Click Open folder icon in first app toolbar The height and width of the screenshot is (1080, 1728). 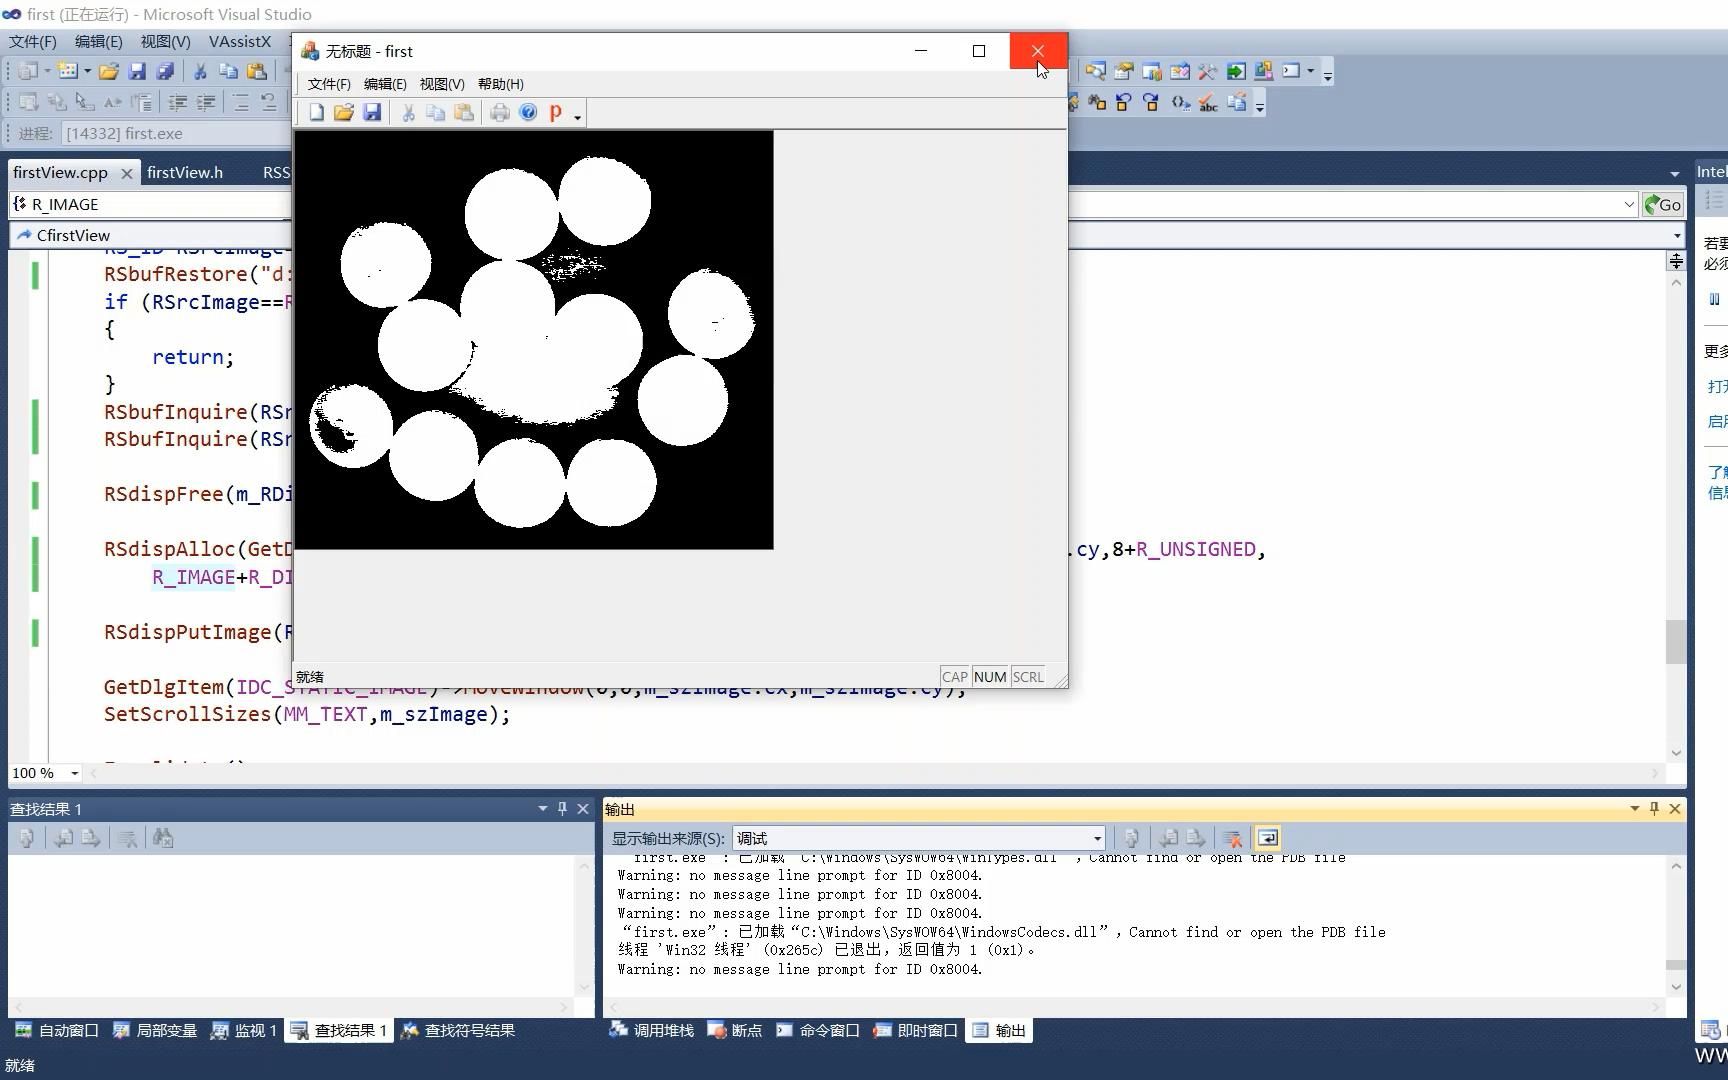[344, 112]
